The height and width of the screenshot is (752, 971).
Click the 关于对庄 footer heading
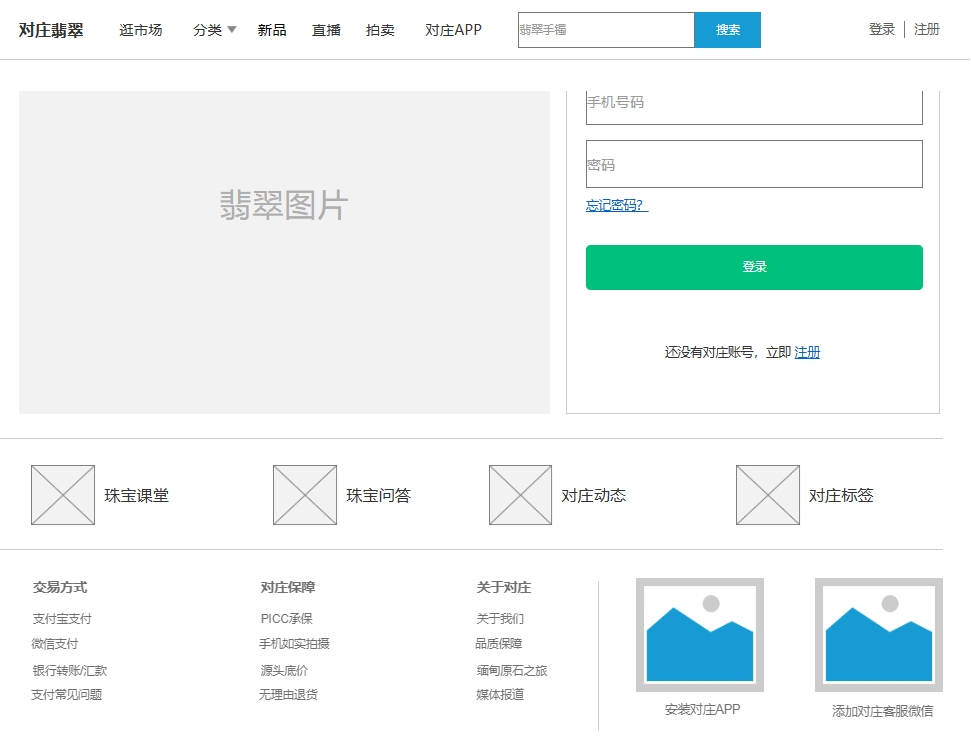point(503,587)
